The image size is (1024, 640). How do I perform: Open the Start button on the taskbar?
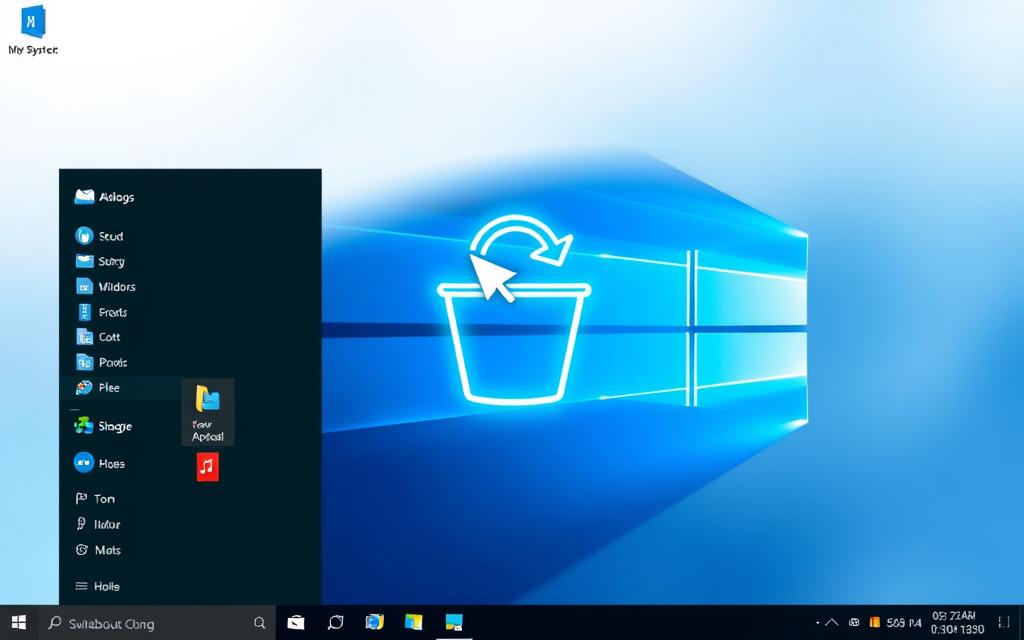click(x=17, y=622)
